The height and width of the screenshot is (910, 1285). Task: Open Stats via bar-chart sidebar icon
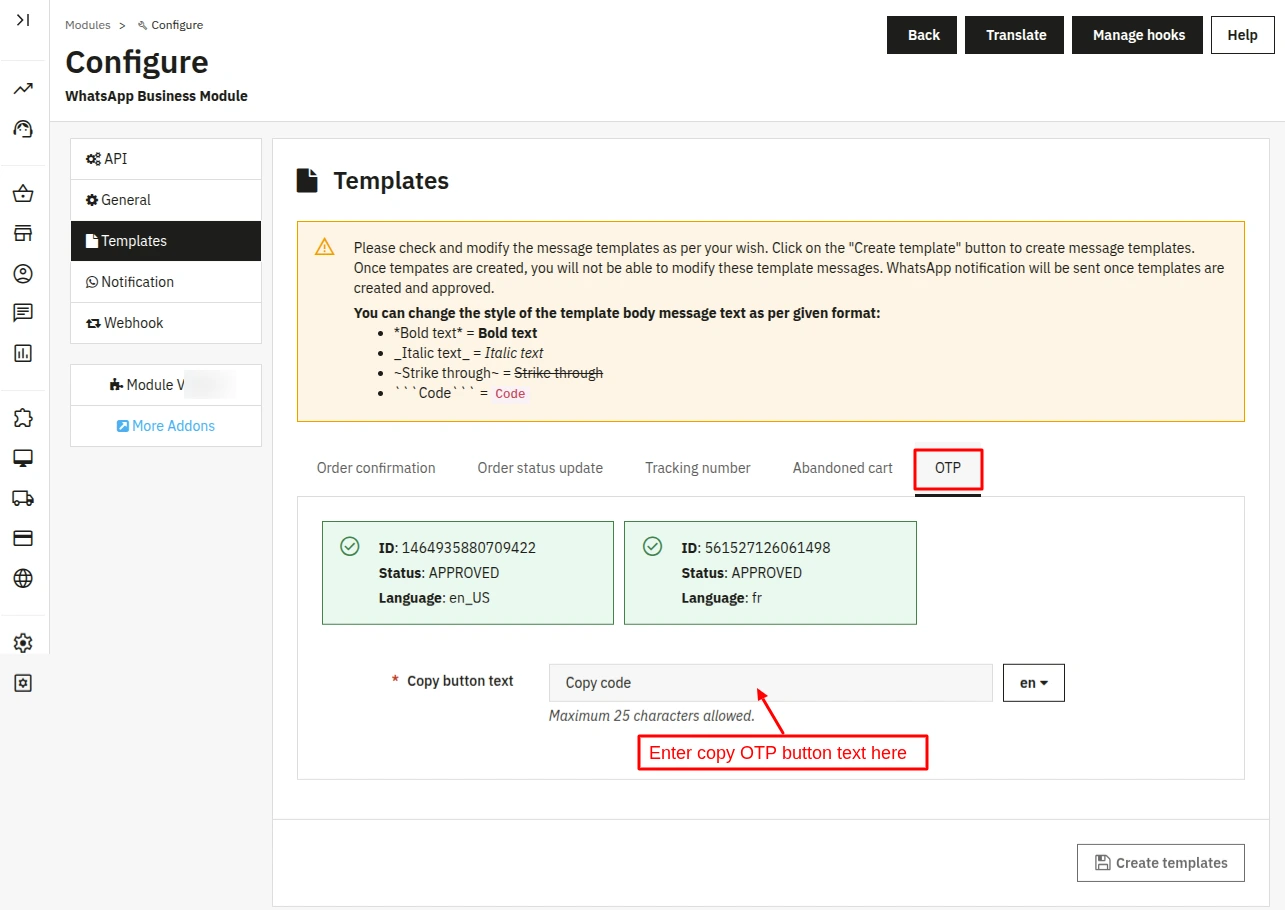point(23,353)
